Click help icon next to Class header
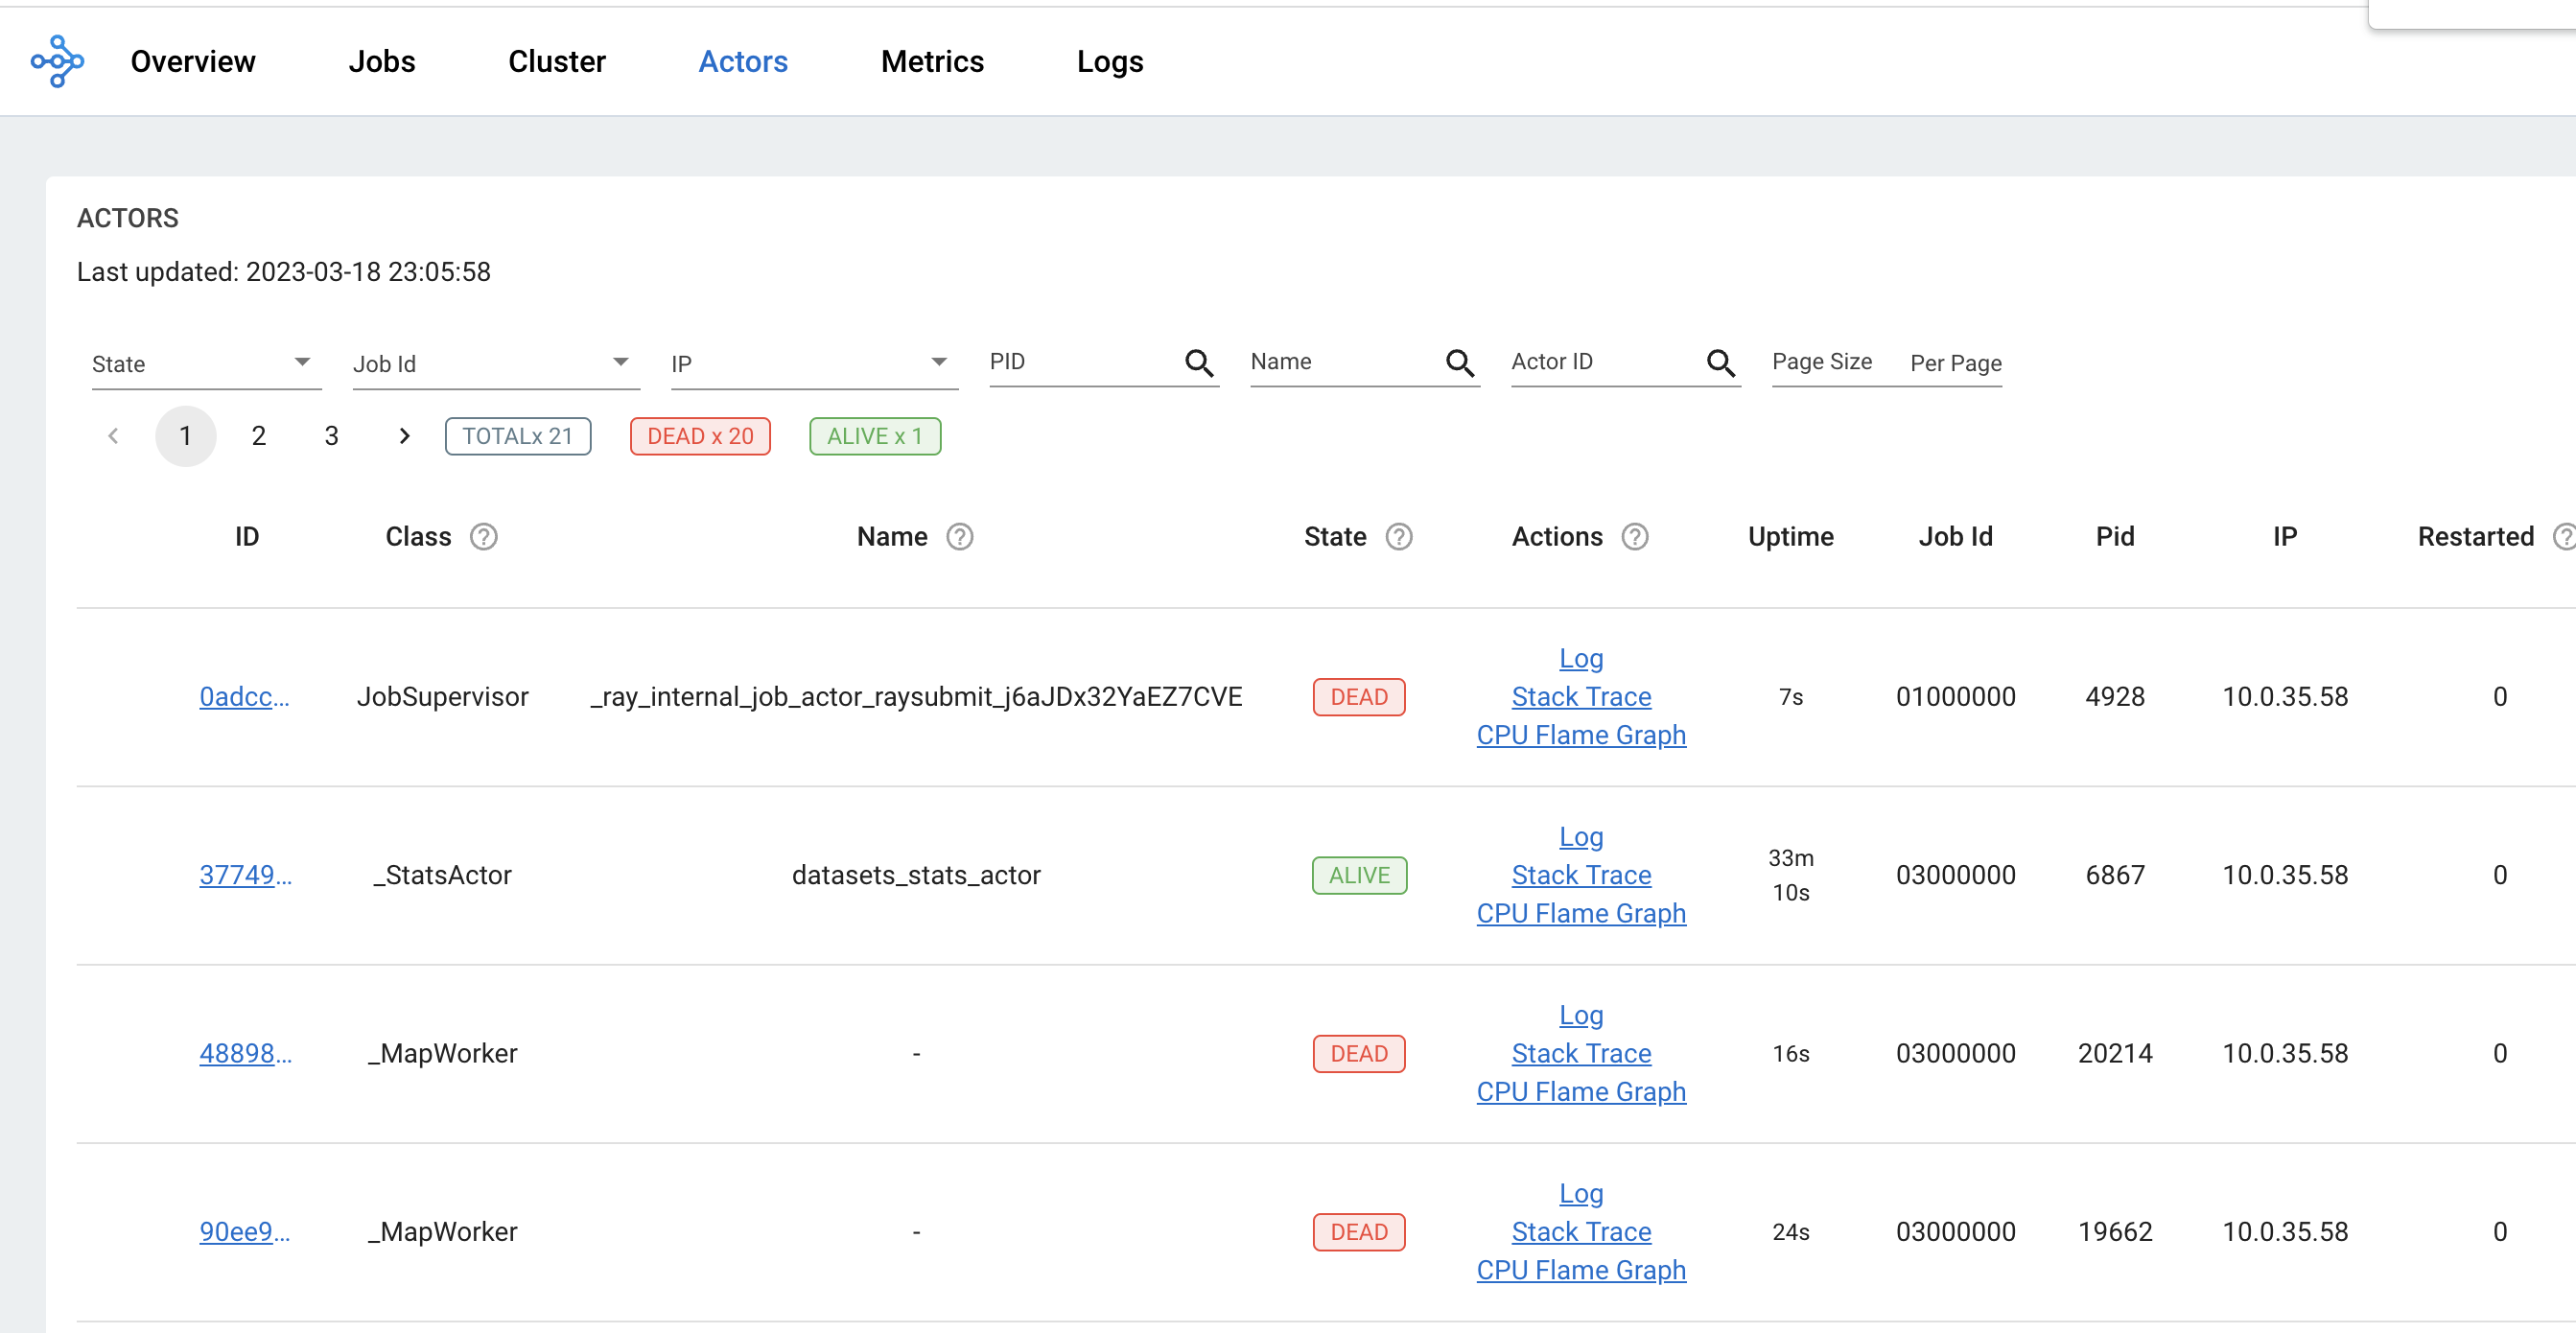 point(484,537)
